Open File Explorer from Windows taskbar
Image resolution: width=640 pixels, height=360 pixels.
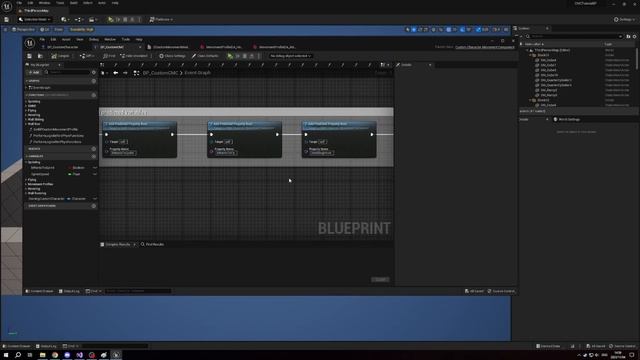point(42,355)
